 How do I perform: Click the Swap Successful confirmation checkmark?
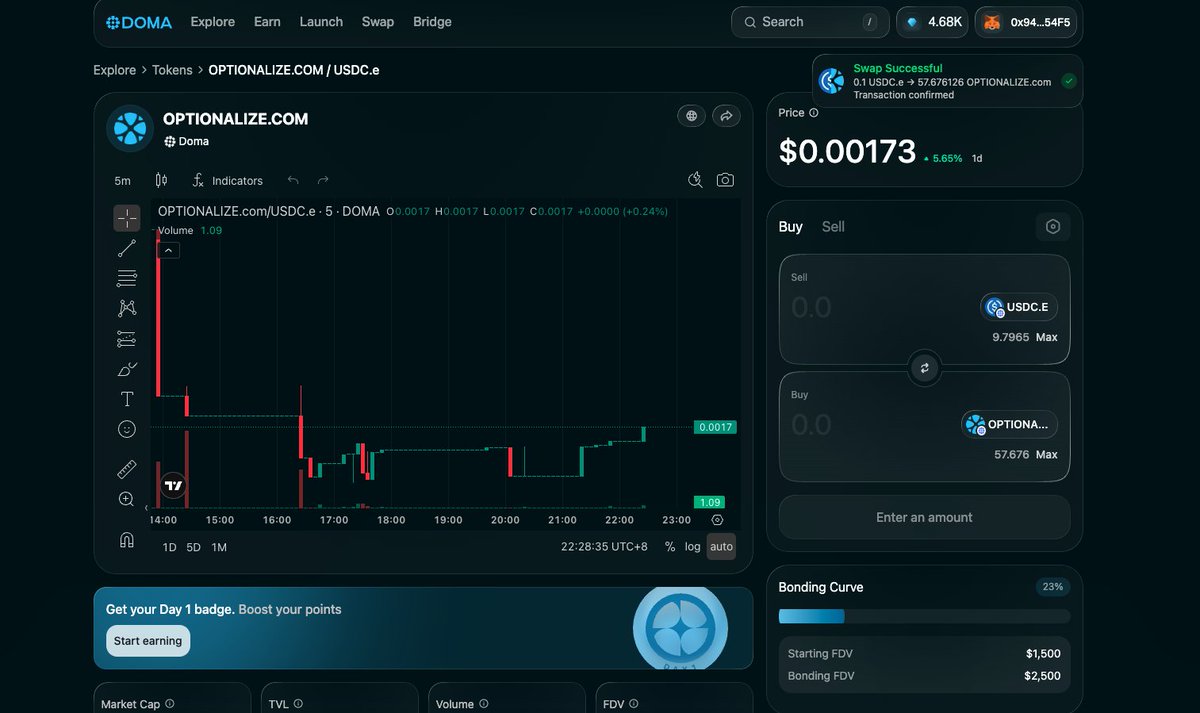1069,81
